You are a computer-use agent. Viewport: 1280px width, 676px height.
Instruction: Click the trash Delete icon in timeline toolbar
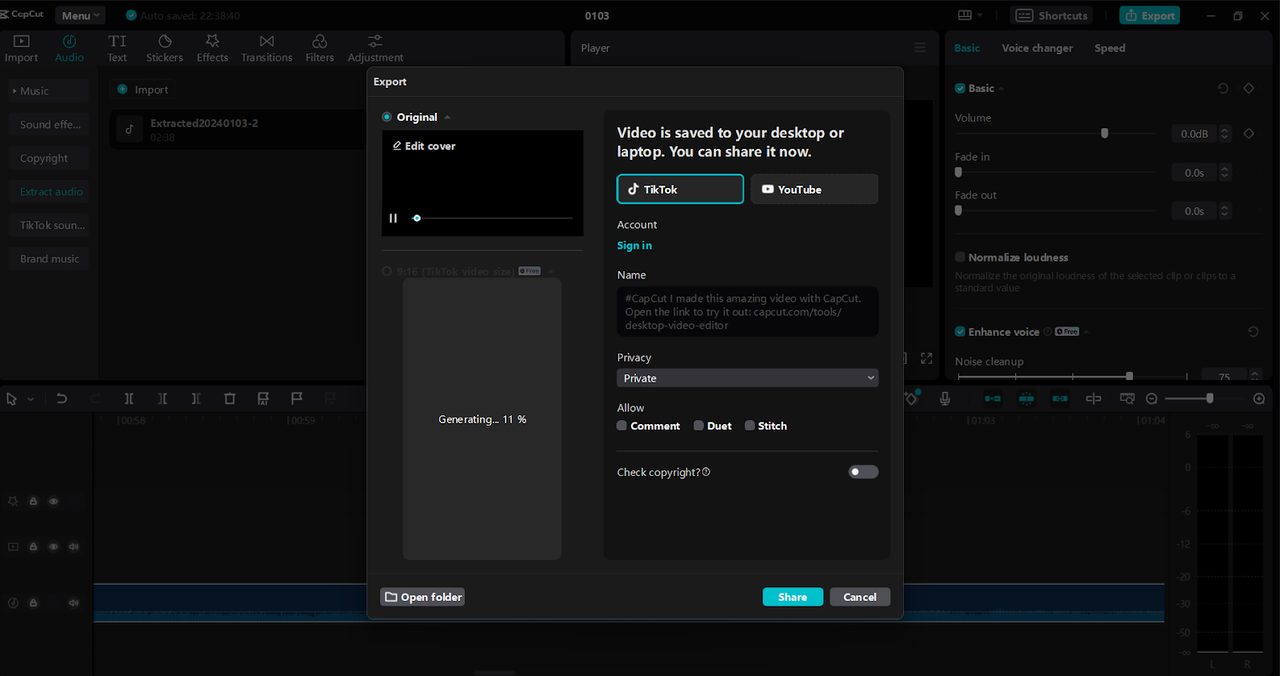tap(230, 398)
